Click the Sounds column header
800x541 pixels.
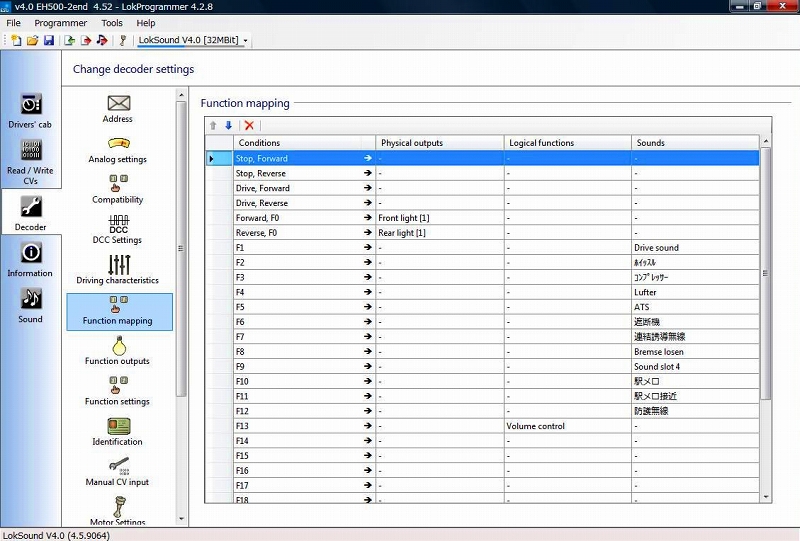(695, 143)
